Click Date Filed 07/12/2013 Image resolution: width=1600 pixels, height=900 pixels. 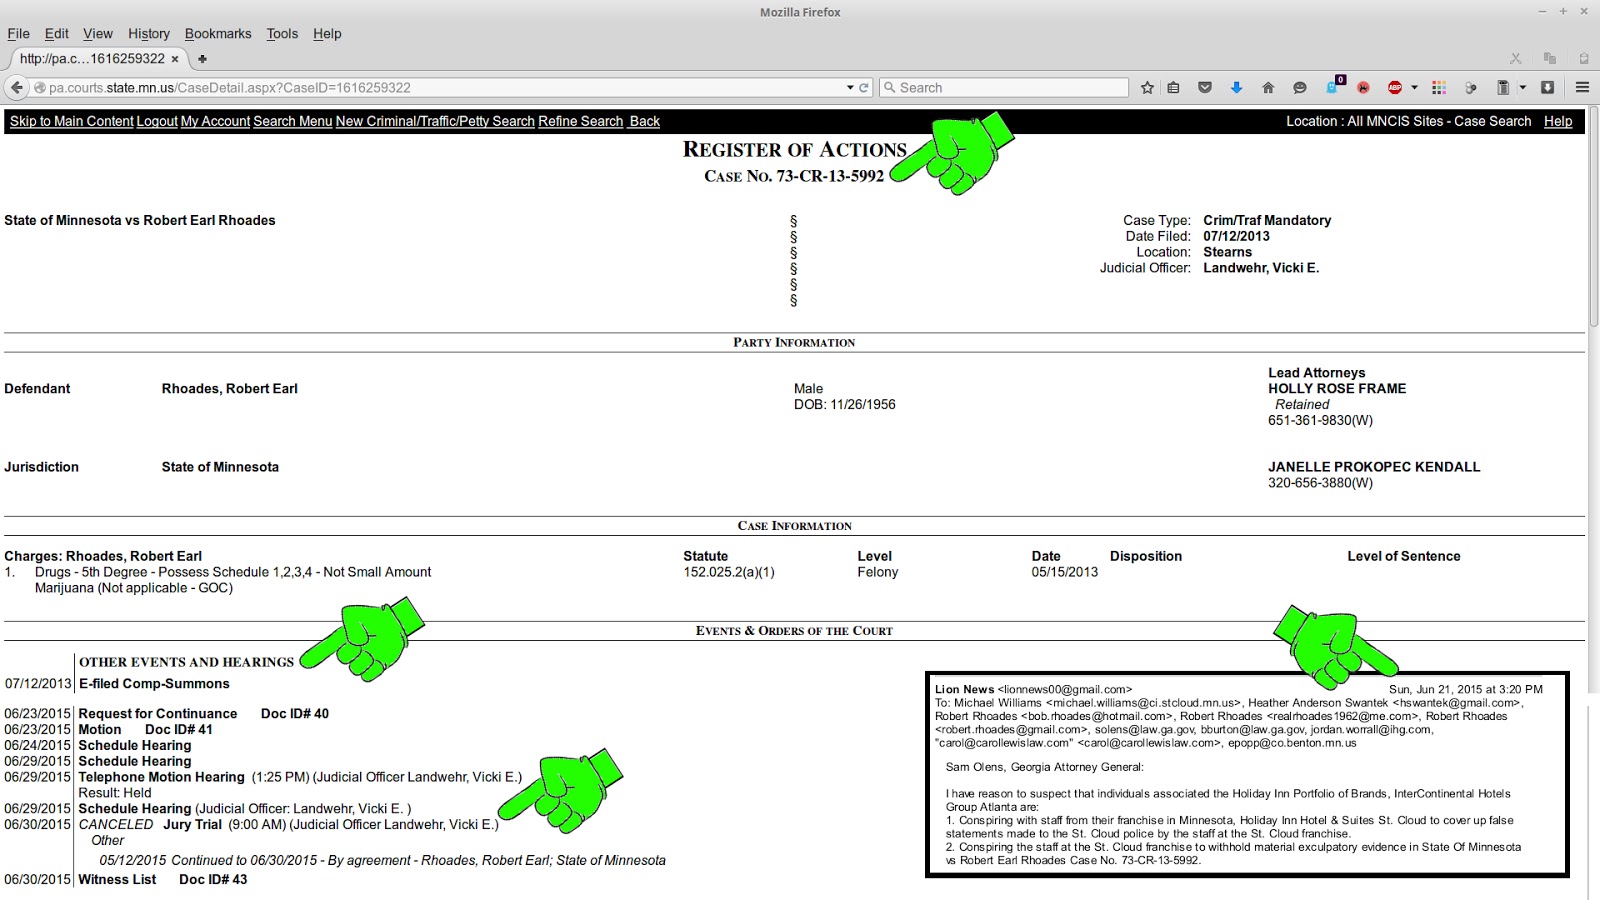point(1236,237)
